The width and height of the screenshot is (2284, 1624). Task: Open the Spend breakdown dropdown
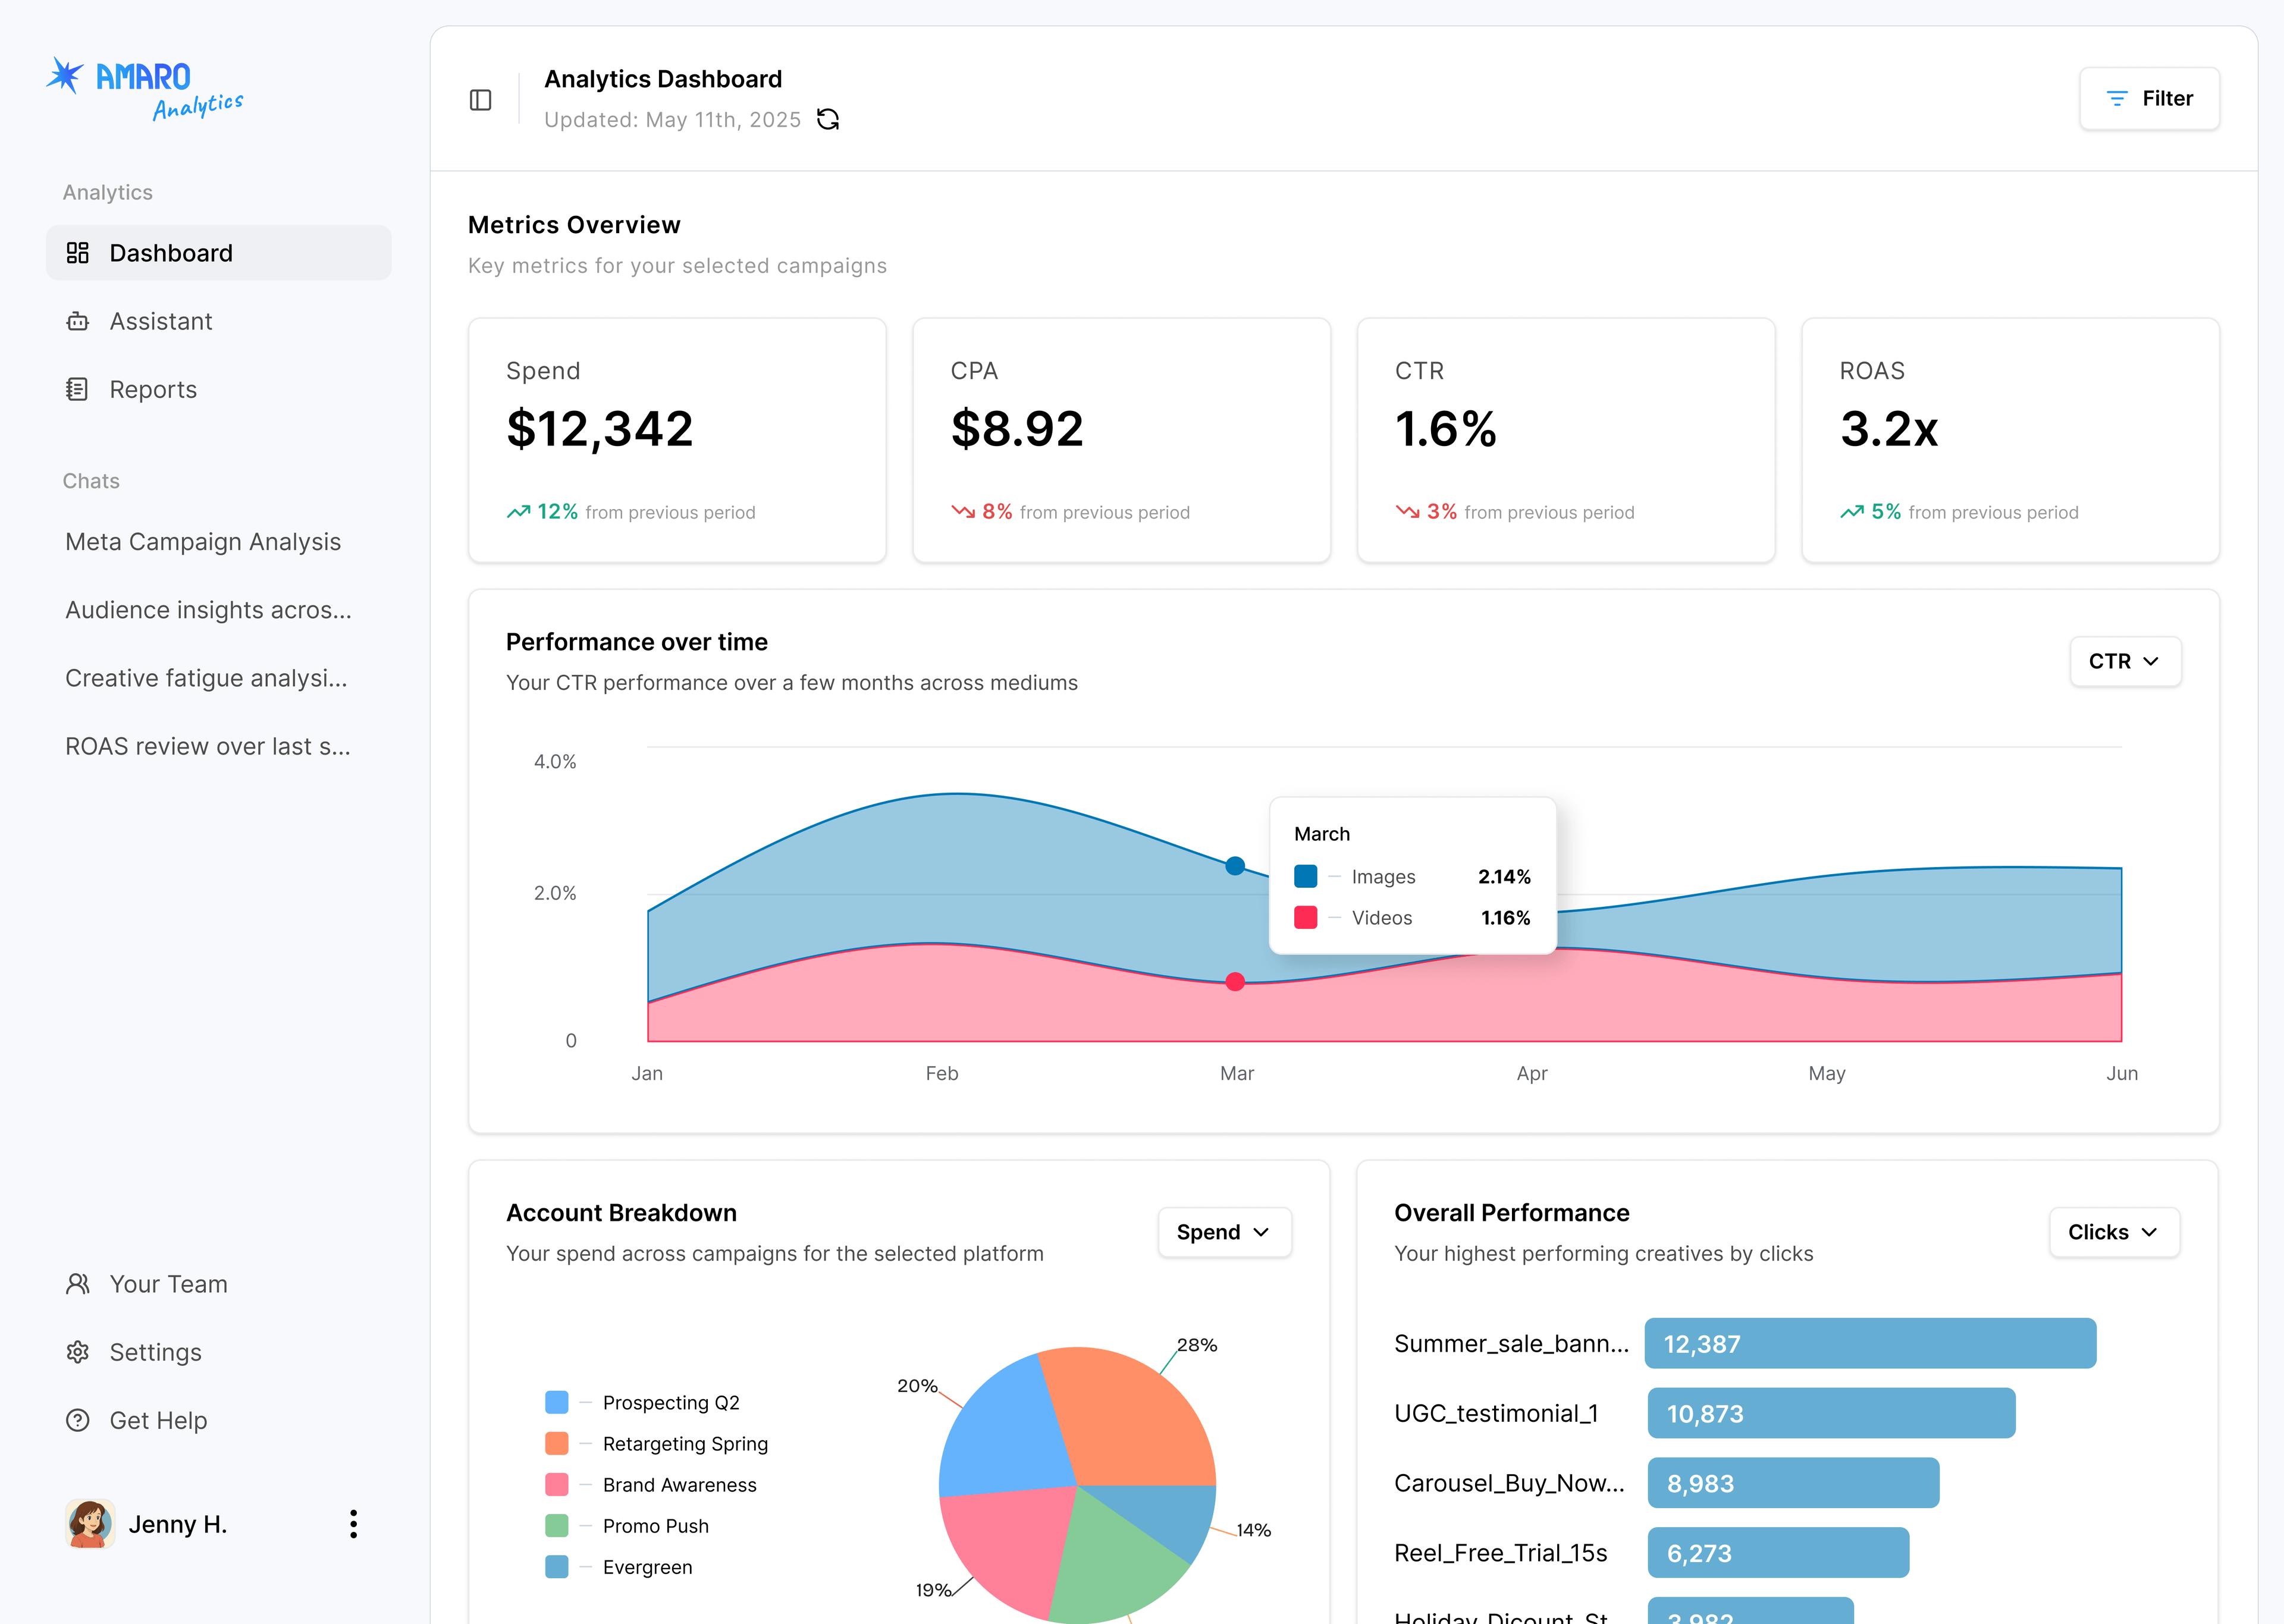coord(1224,1232)
